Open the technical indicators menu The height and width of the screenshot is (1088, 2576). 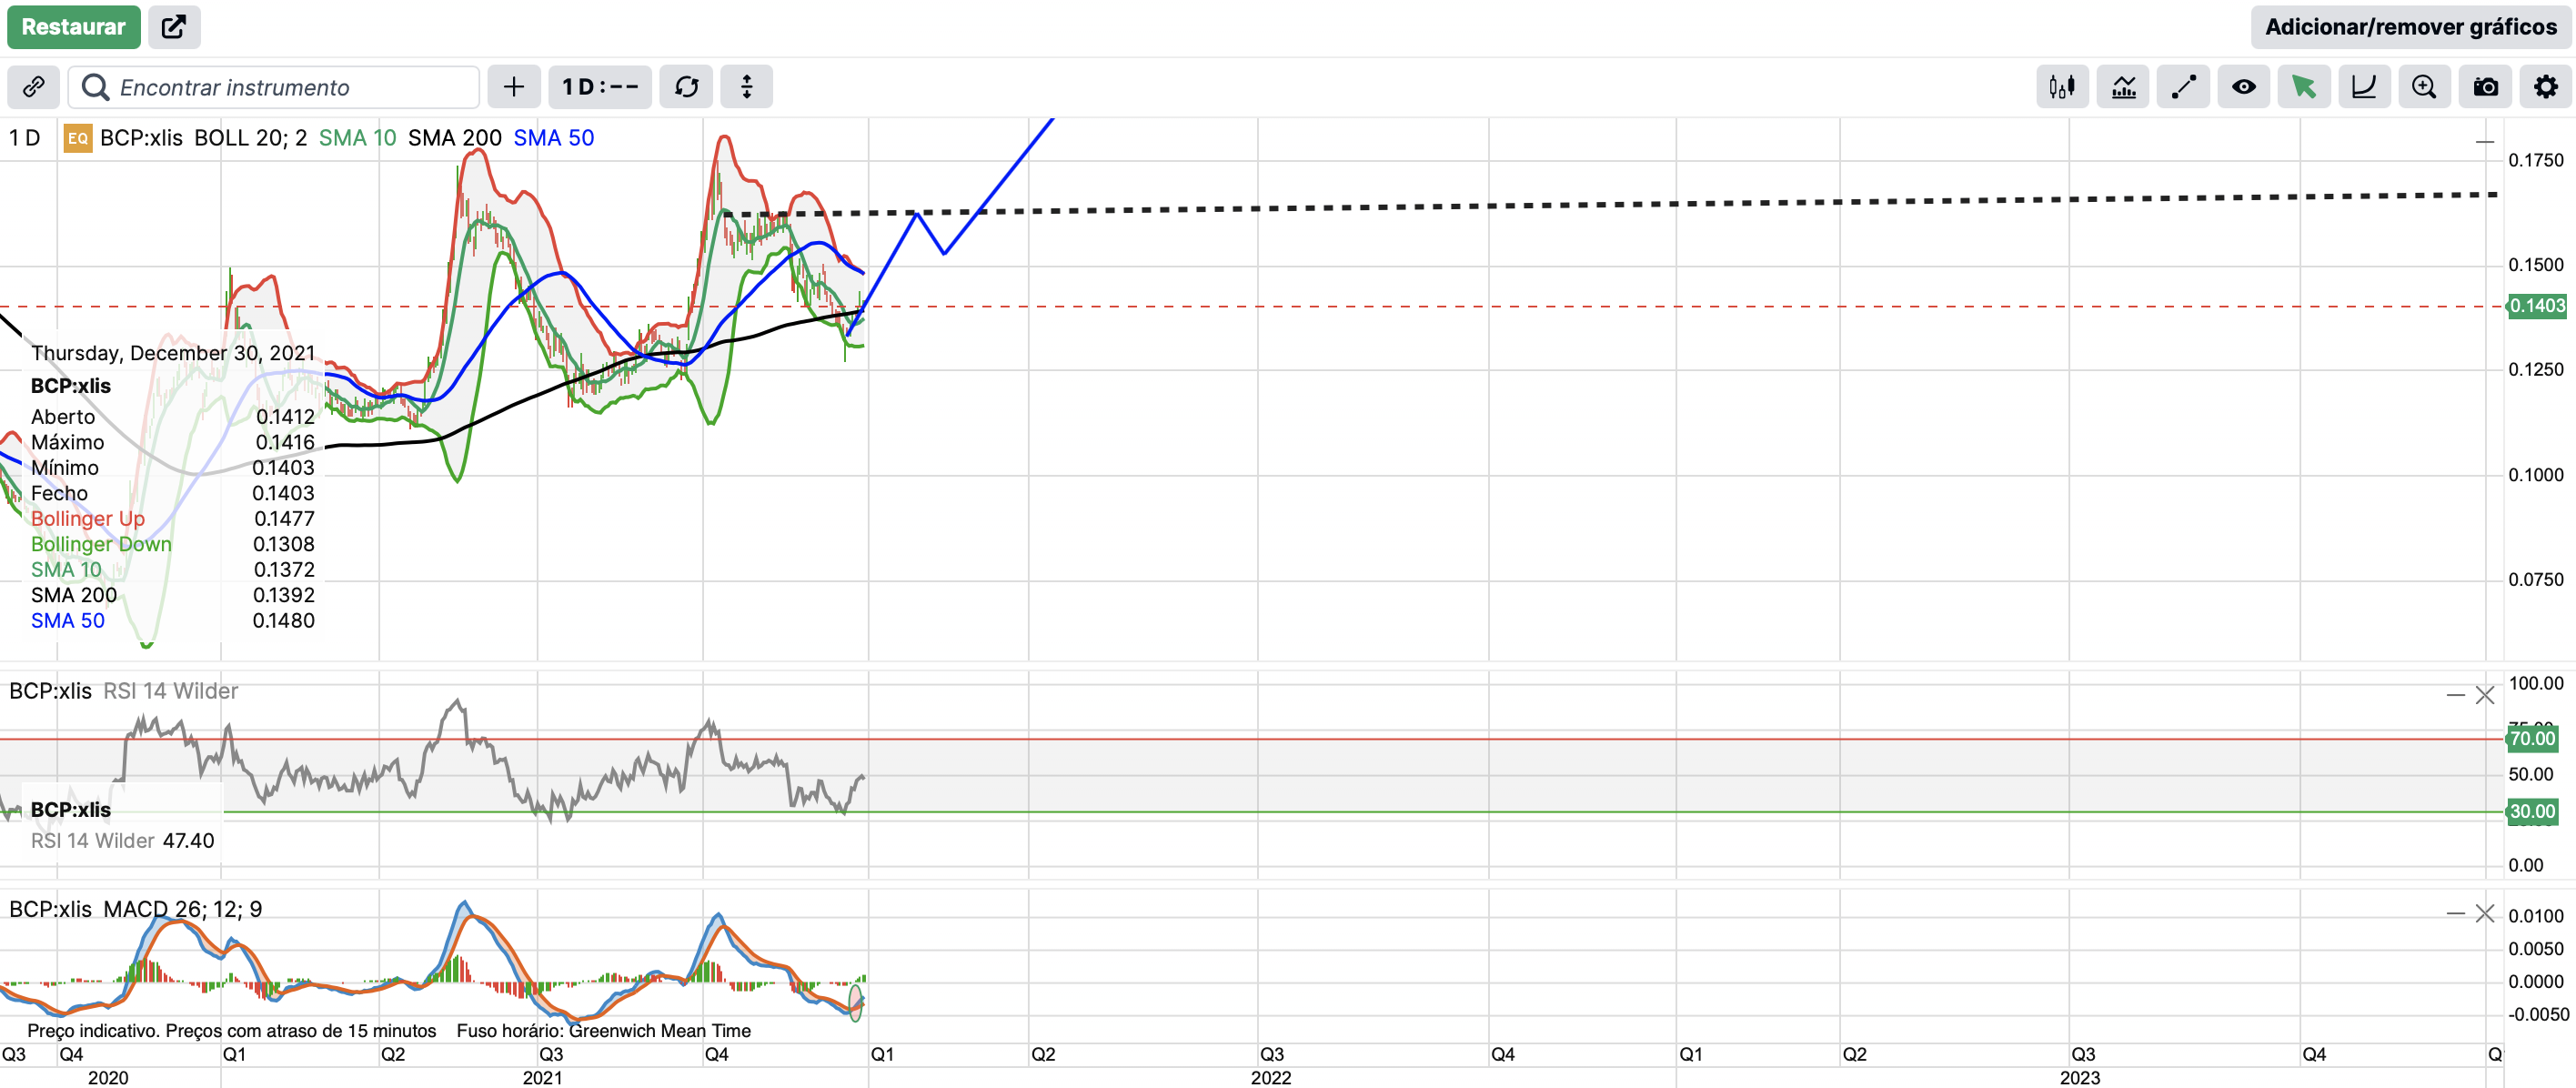pyautogui.click(x=2123, y=87)
